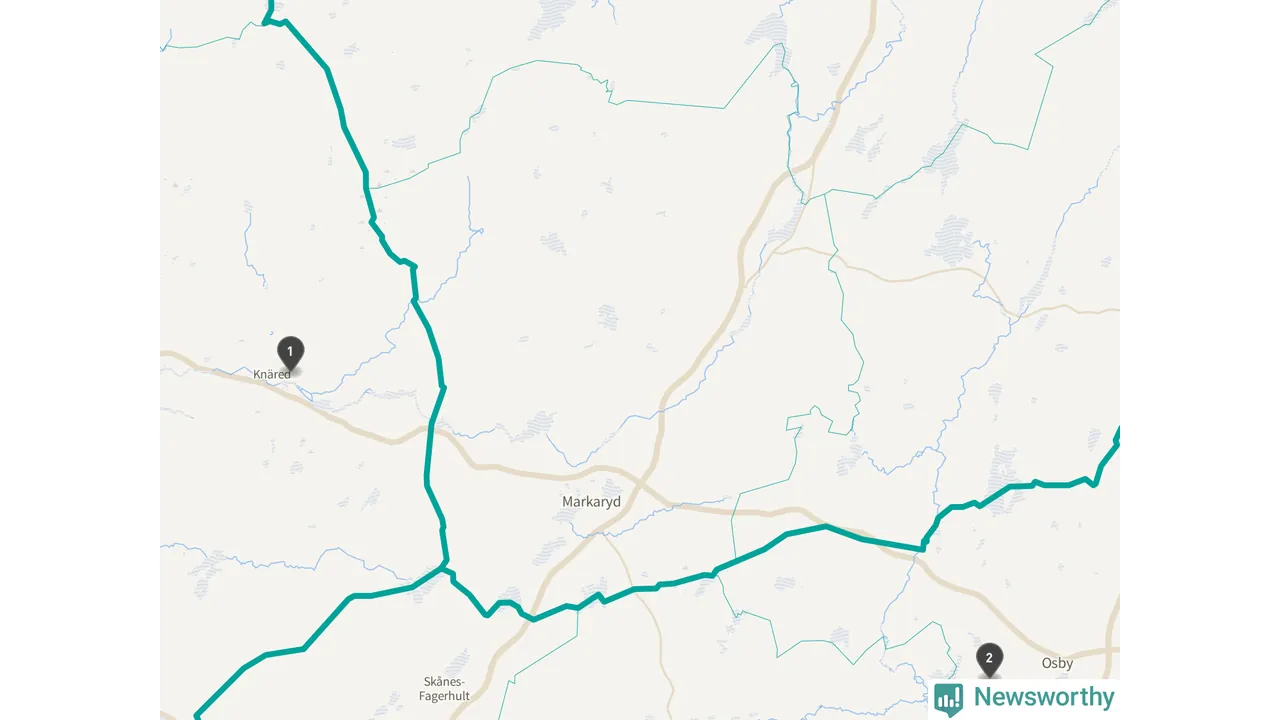Viewport: 1280px width, 720px height.
Task: Click thick teal border at map's top edge
Action: coord(268,8)
